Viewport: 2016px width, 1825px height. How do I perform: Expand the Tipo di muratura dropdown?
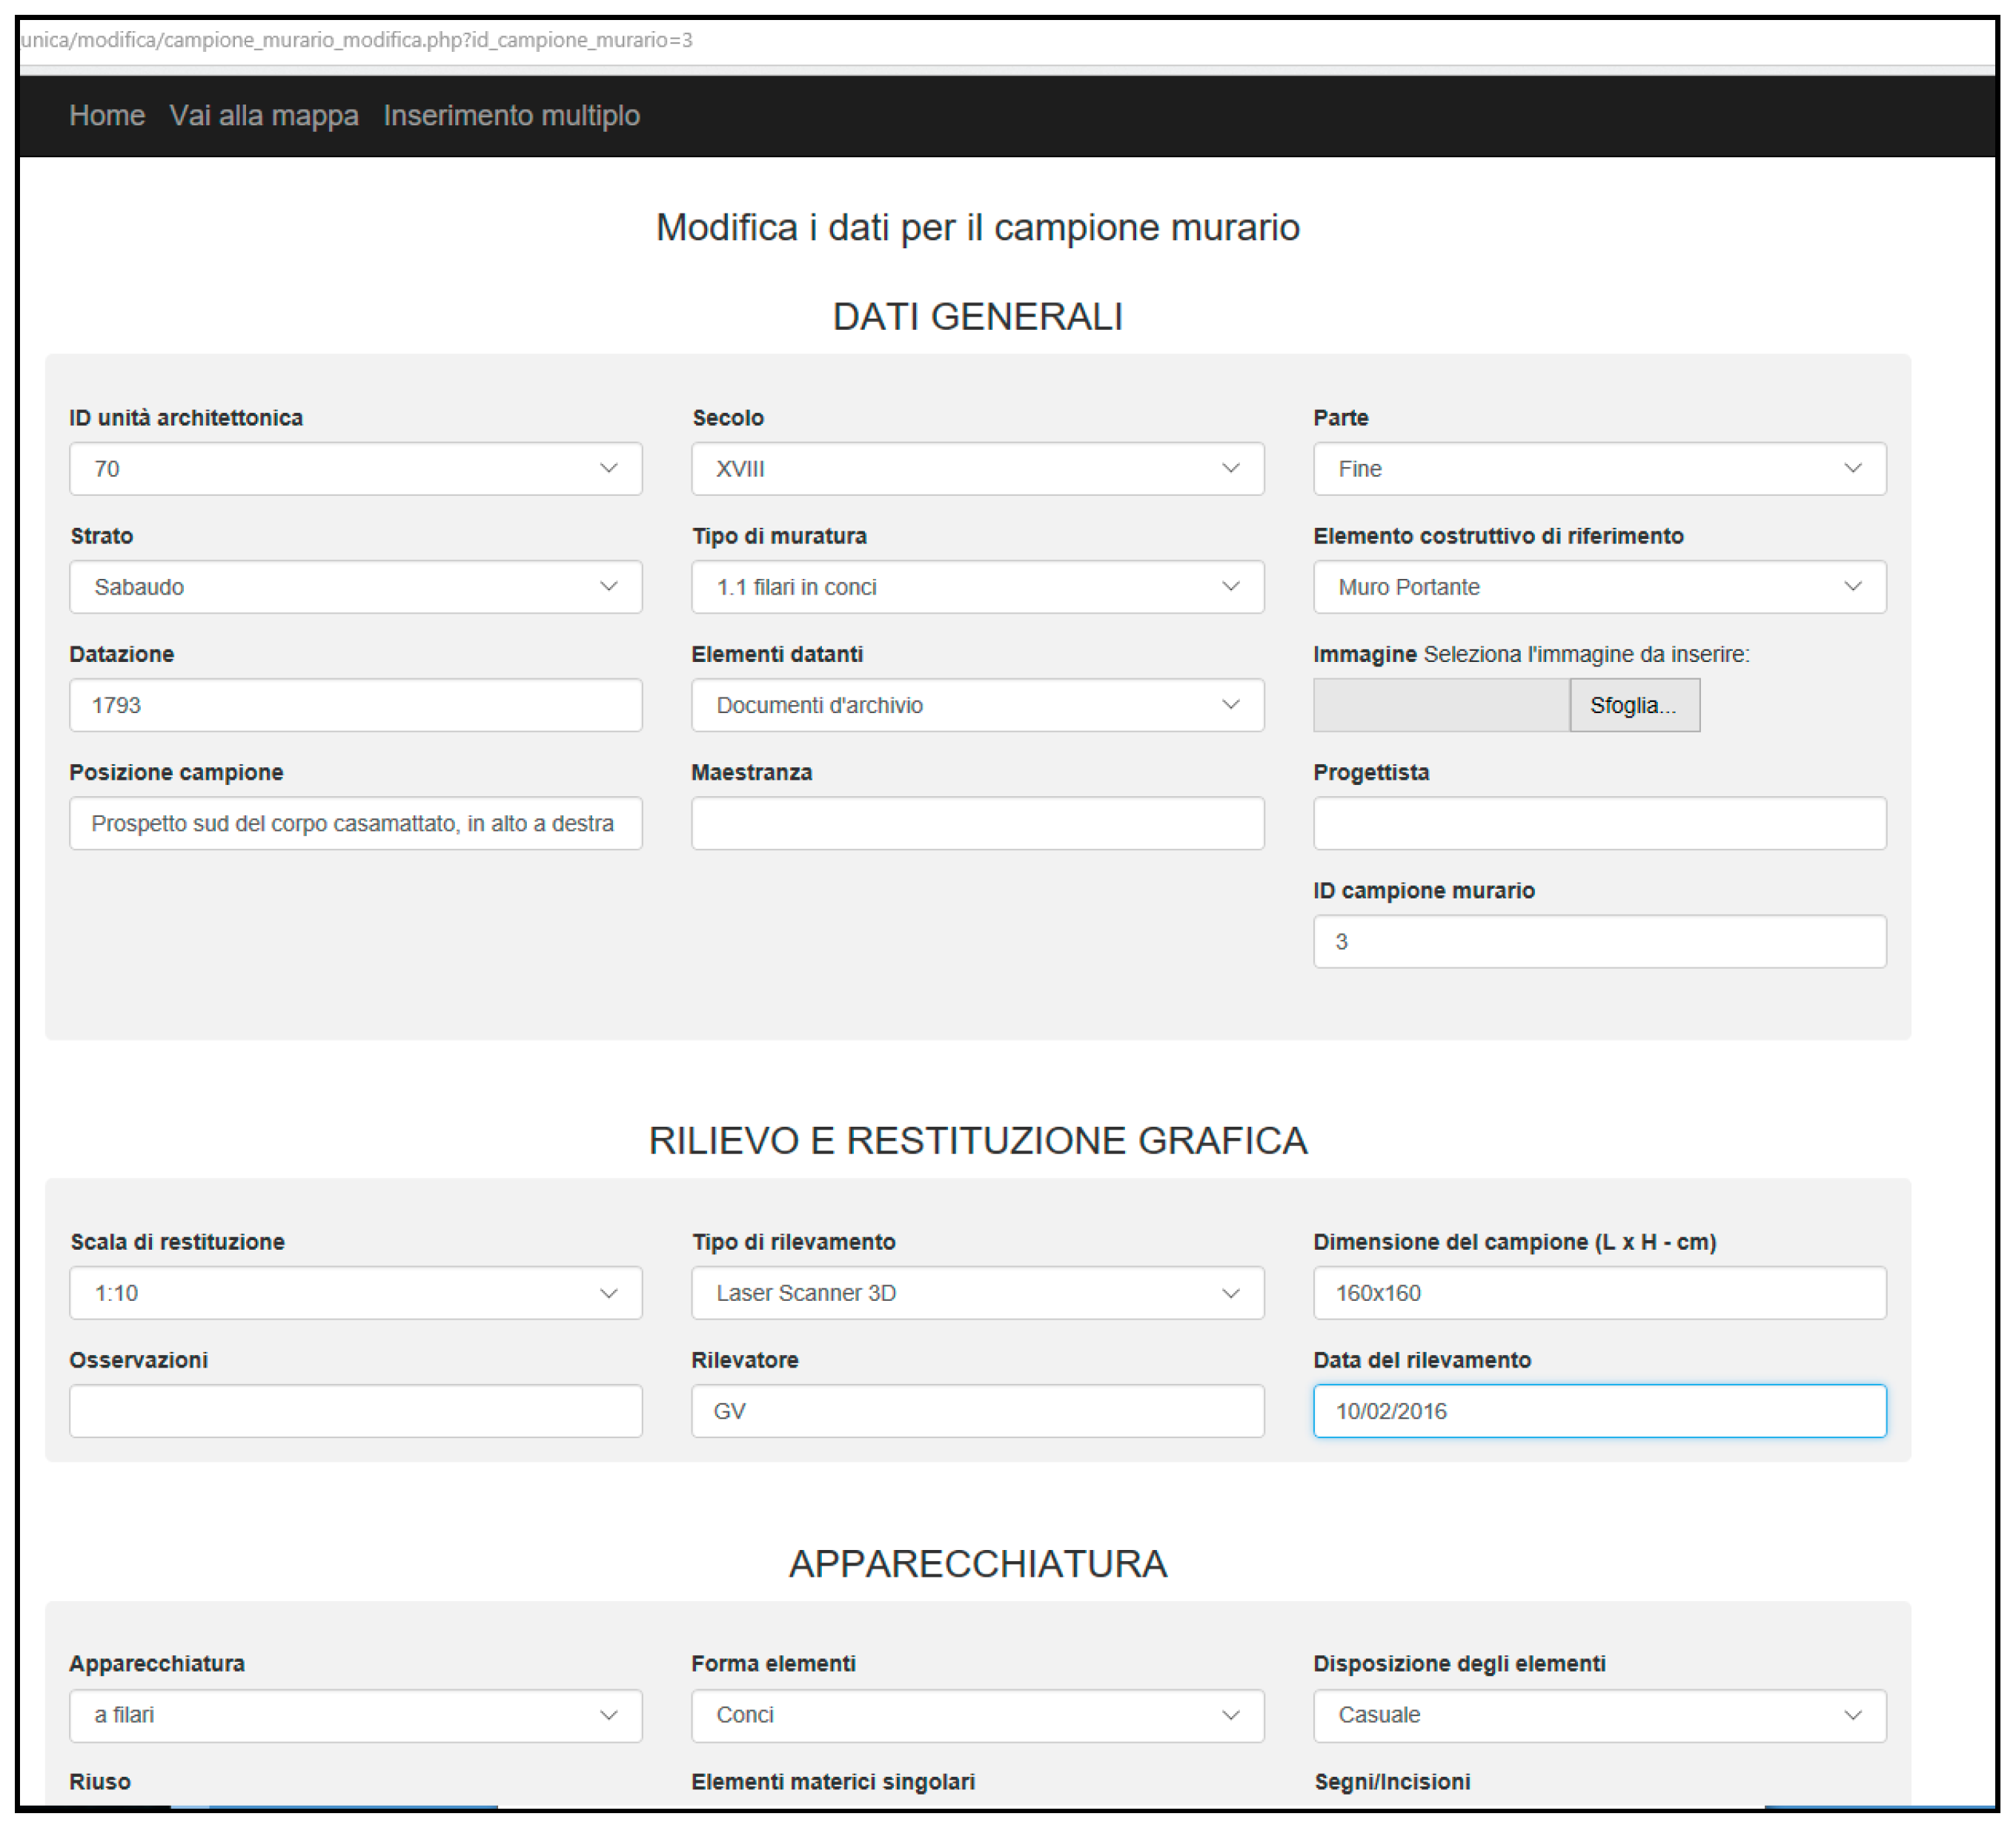coord(977,587)
